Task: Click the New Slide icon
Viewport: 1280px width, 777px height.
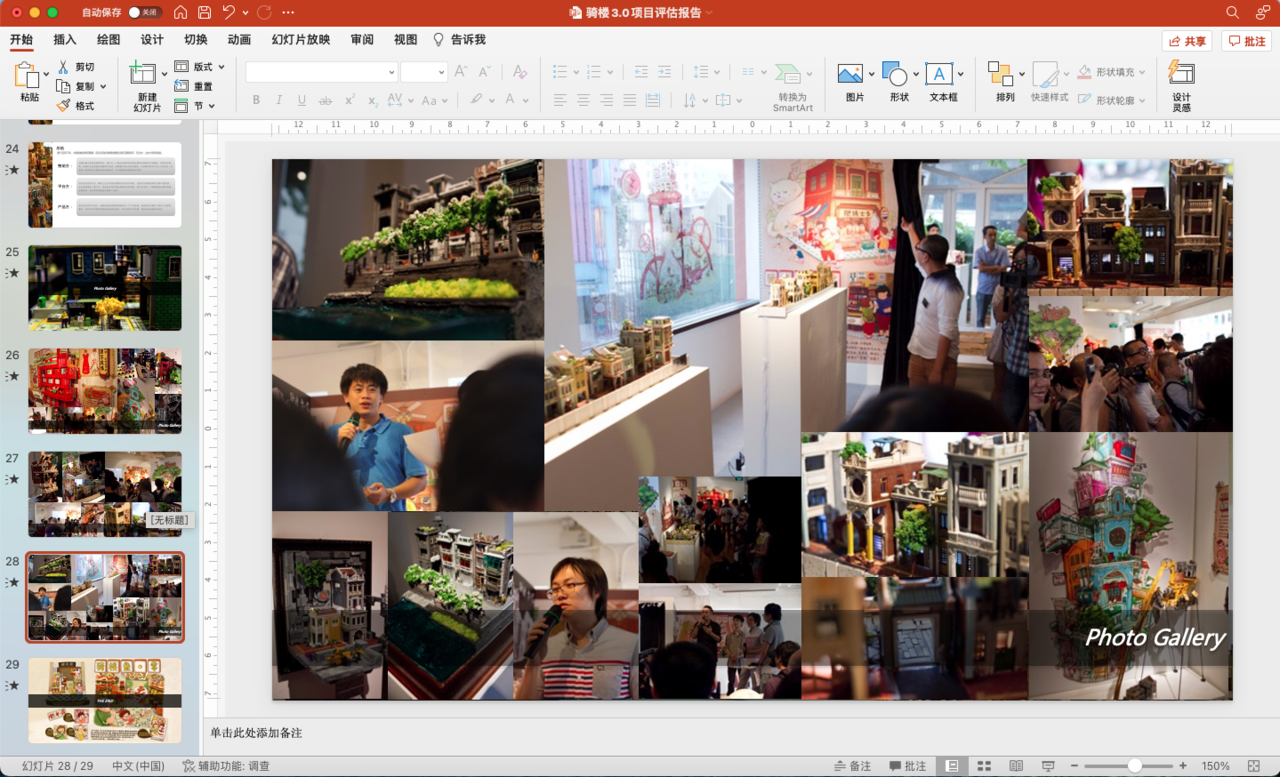Action: [143, 73]
